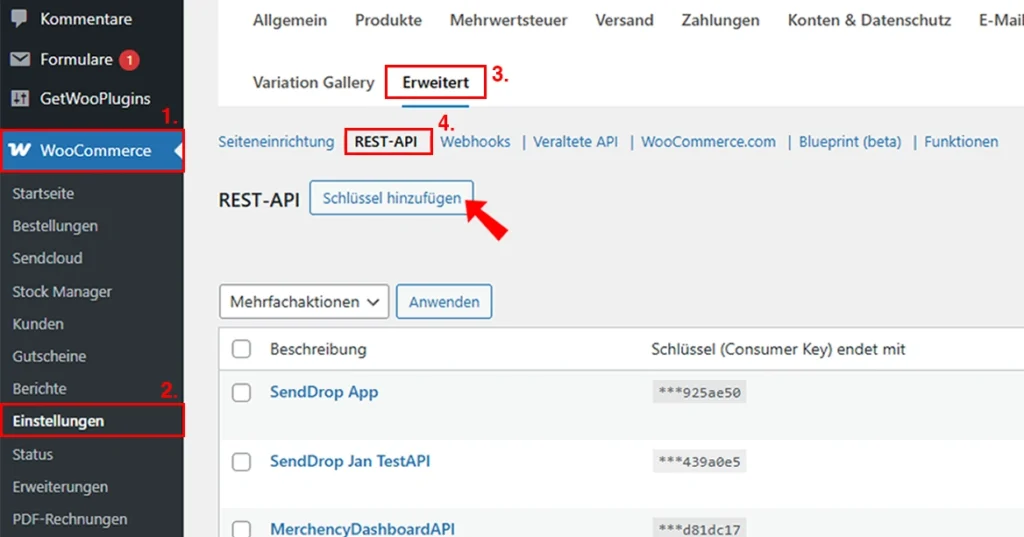Open the Webhooks sub-link
This screenshot has height=537, width=1024.
[475, 142]
